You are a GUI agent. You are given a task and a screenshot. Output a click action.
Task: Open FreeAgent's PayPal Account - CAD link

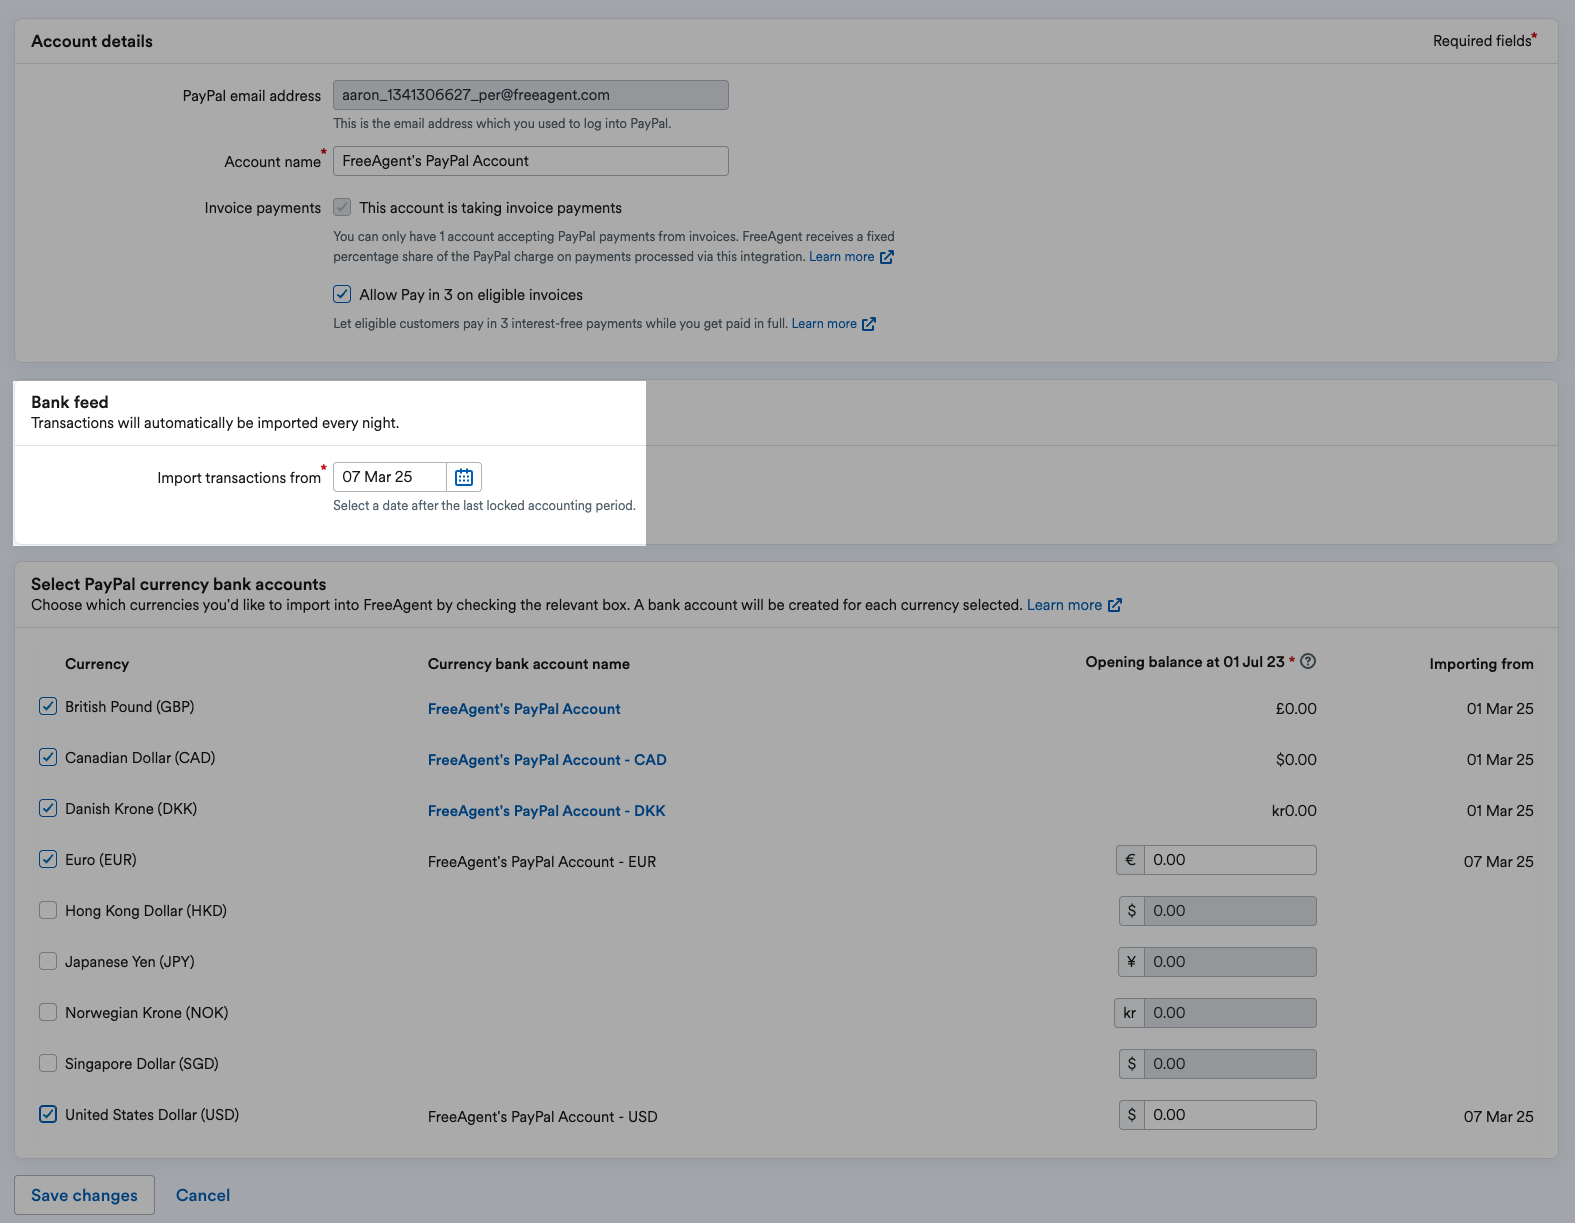click(x=547, y=760)
